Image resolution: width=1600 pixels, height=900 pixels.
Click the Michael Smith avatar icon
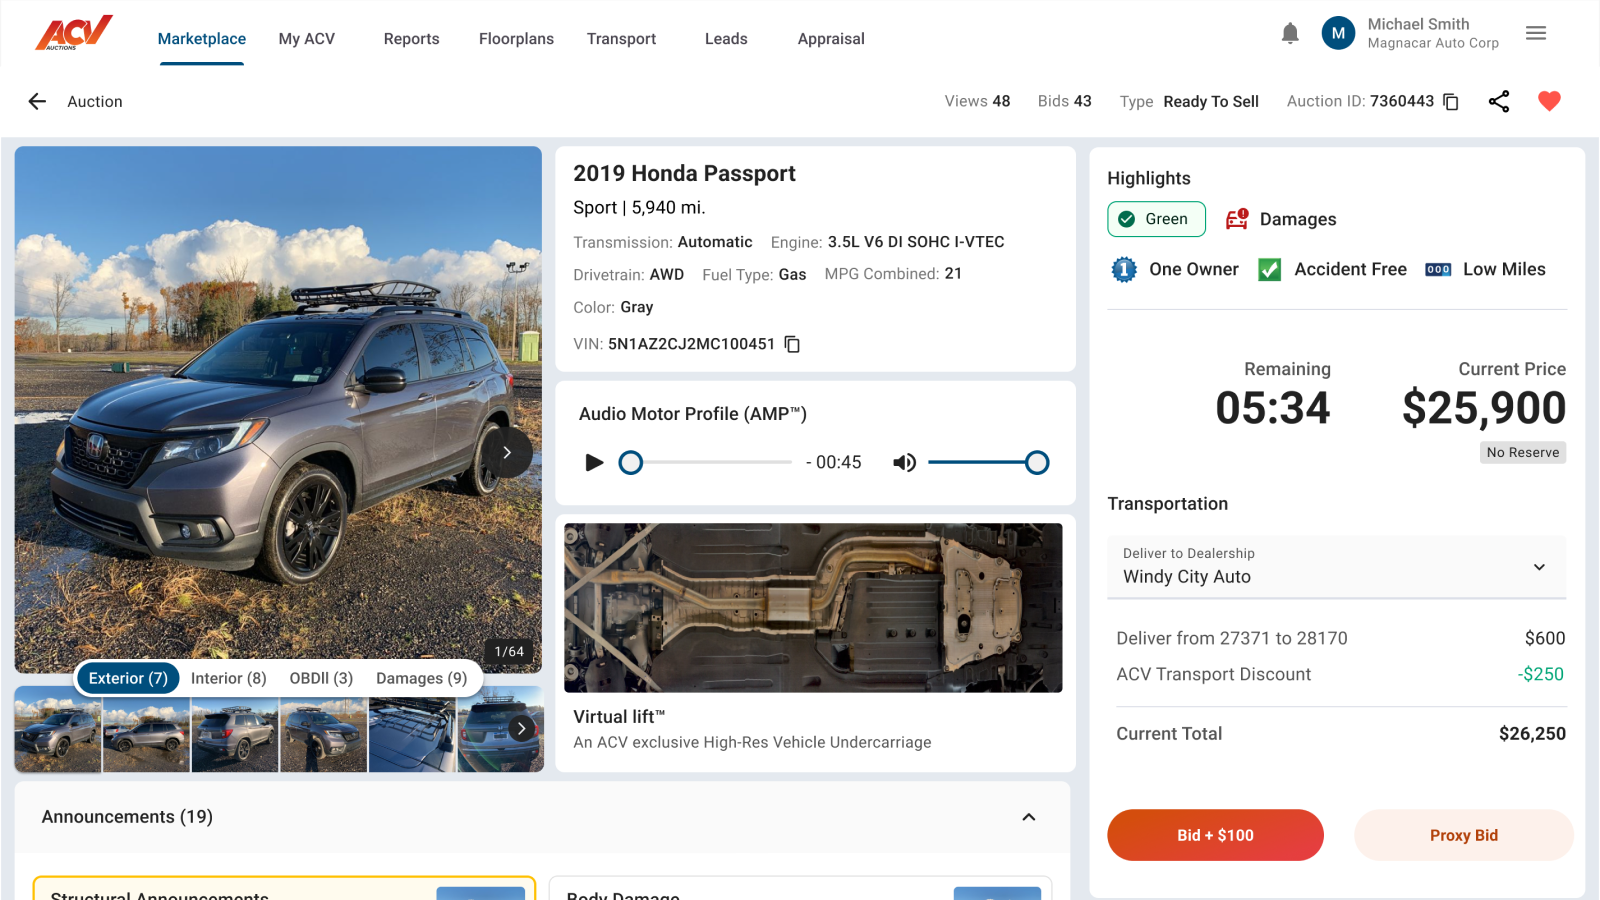[x=1338, y=33]
